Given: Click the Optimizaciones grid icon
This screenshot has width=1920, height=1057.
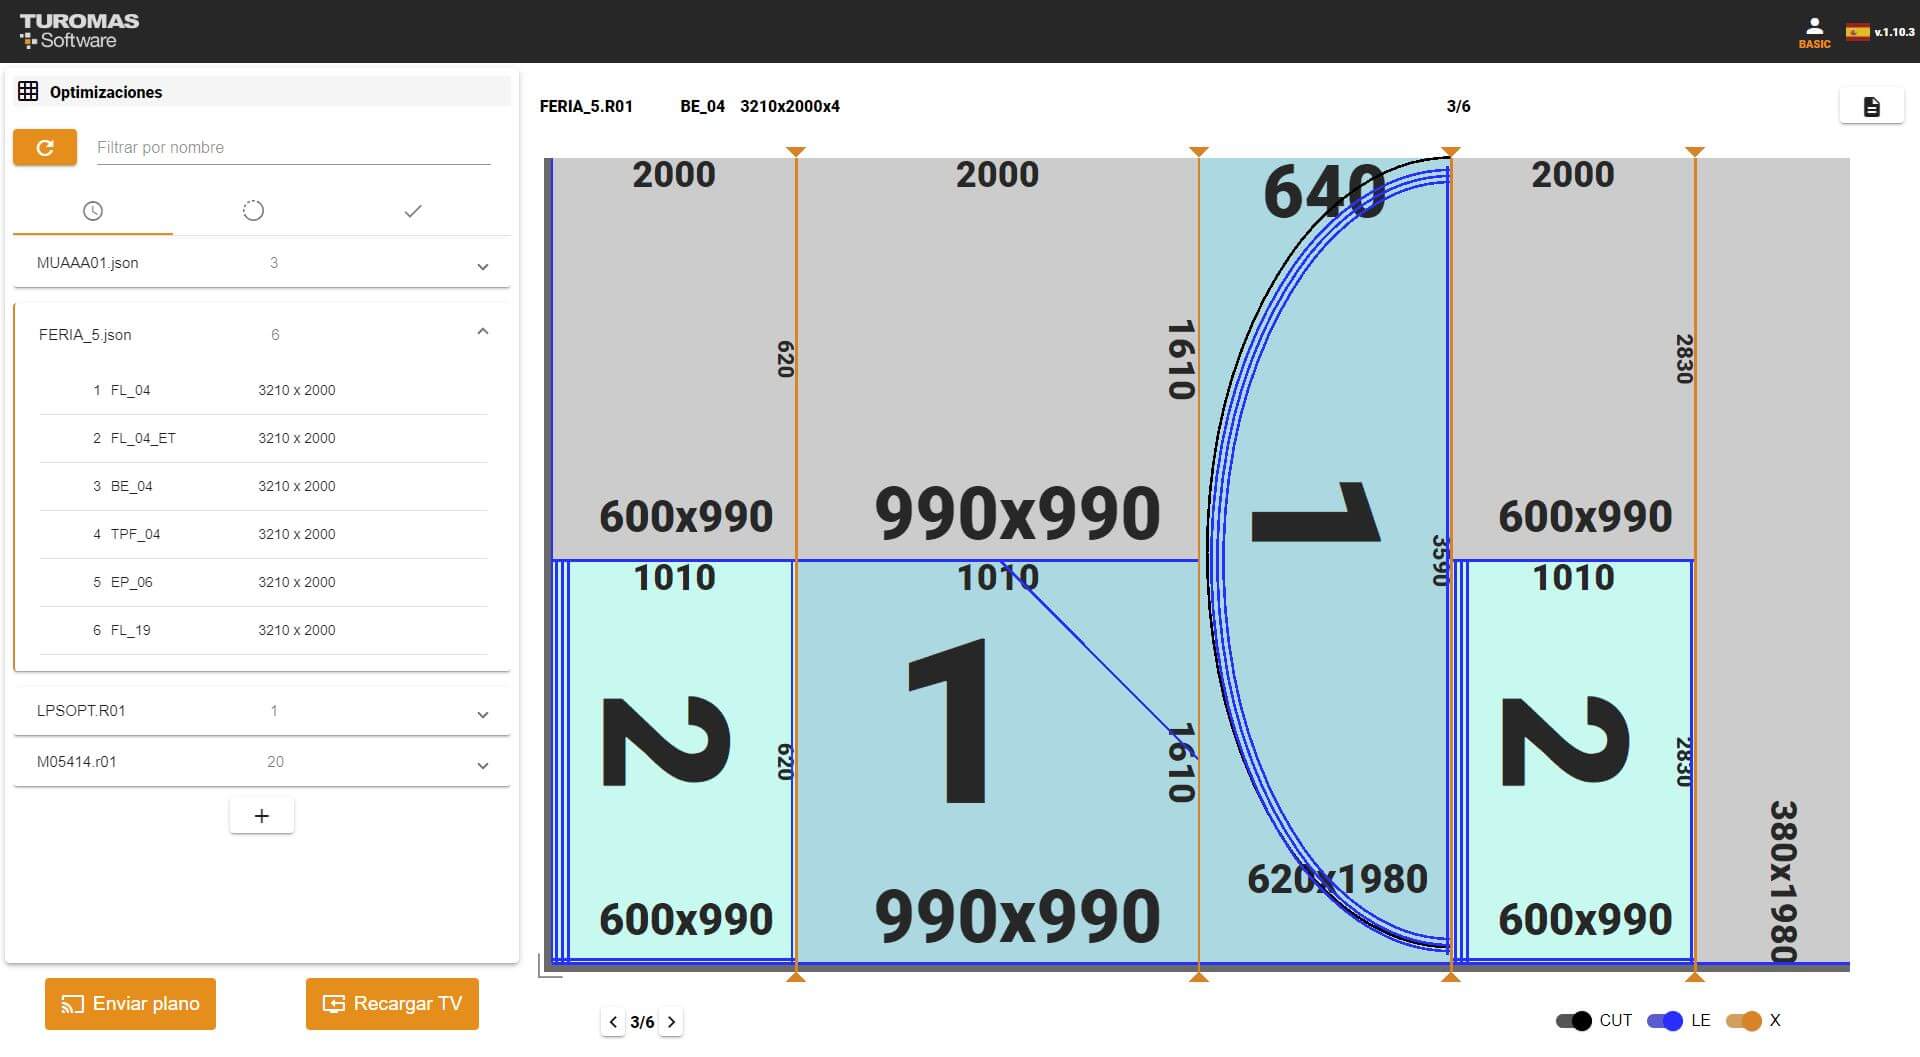Looking at the screenshot, I should 28,92.
